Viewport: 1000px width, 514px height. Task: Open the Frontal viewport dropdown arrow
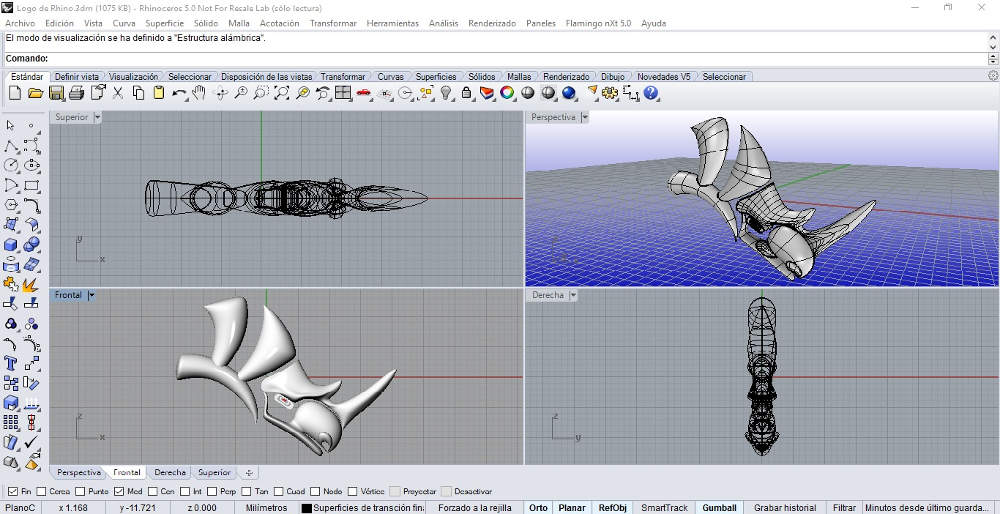click(91, 295)
